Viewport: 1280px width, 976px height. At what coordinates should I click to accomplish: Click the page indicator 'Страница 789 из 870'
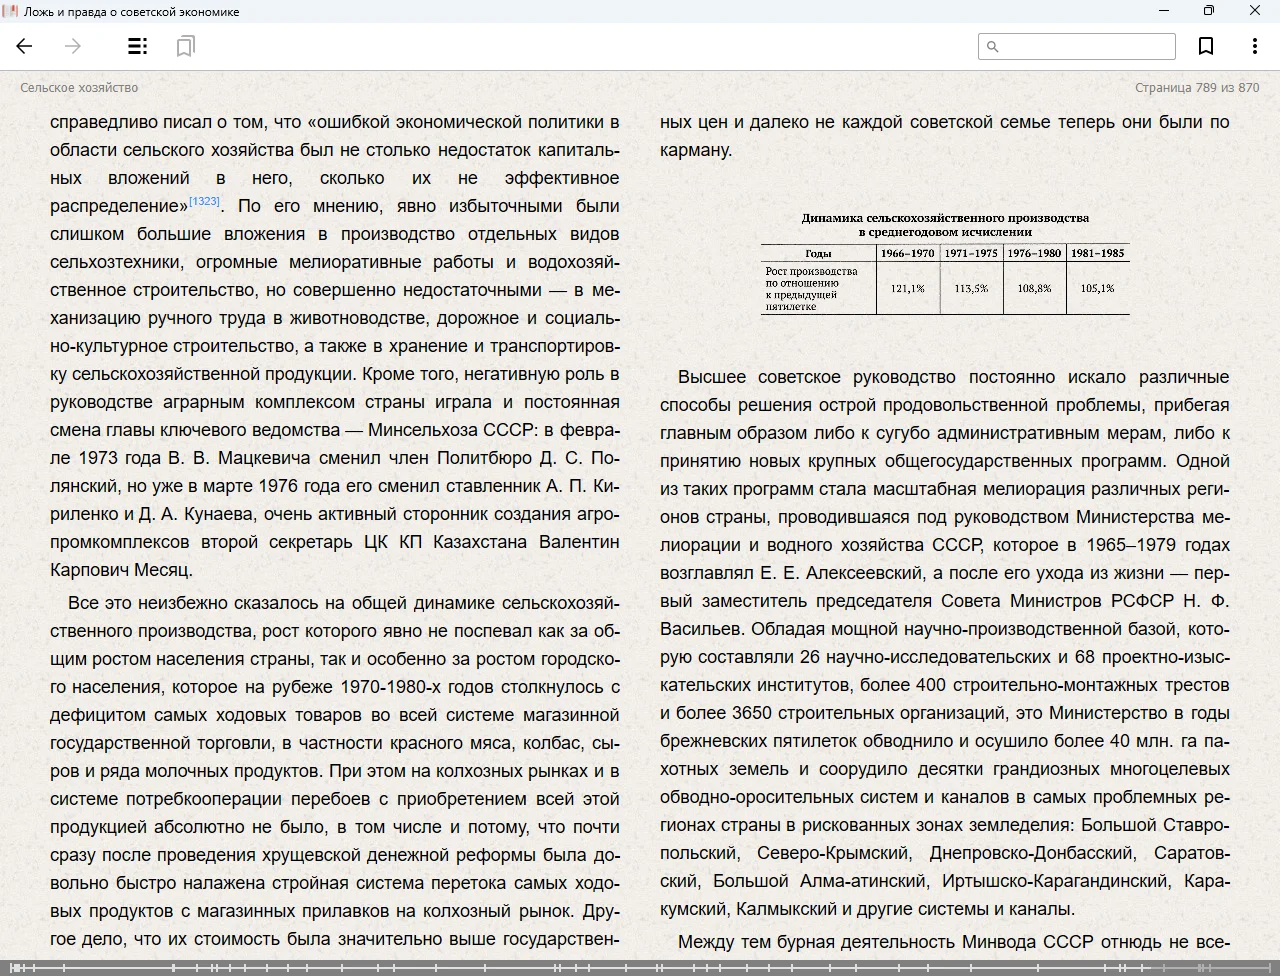pyautogui.click(x=1196, y=88)
